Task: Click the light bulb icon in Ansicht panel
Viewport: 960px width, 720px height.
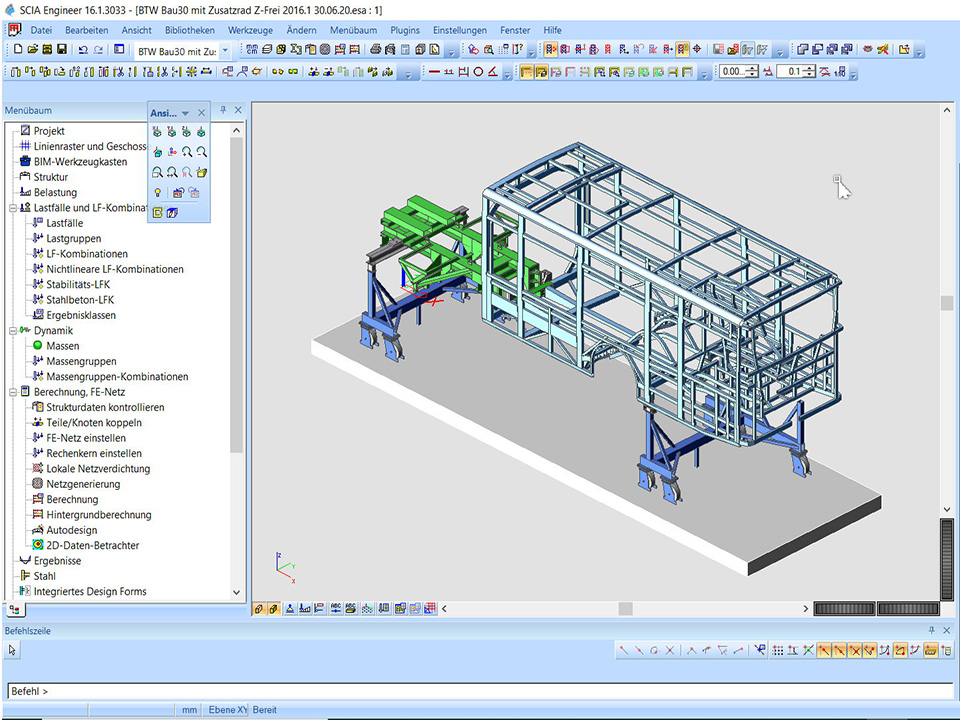Action: [x=157, y=192]
